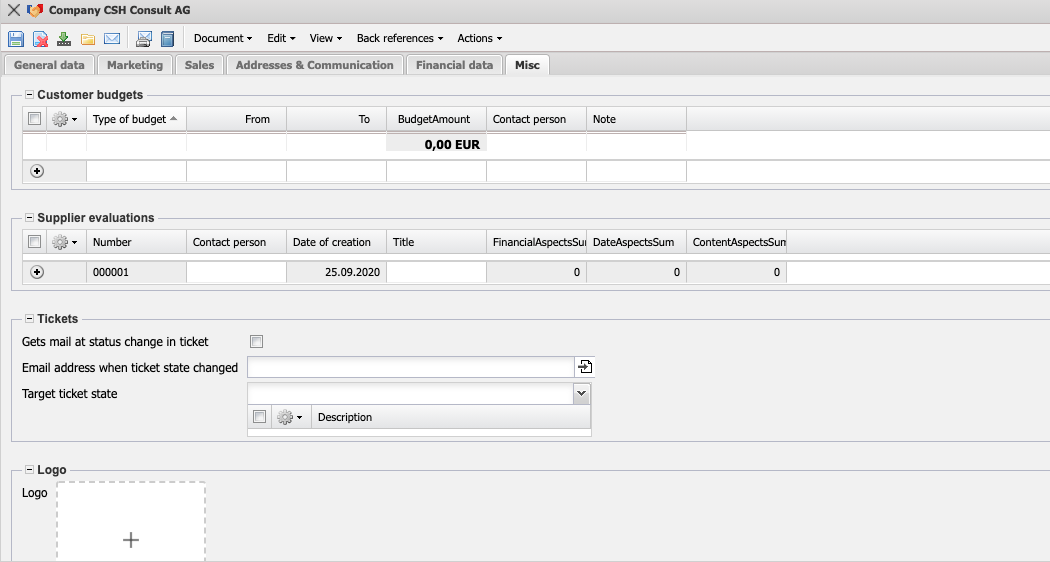
Task: Switch to the Financial data tab
Action: coord(454,65)
